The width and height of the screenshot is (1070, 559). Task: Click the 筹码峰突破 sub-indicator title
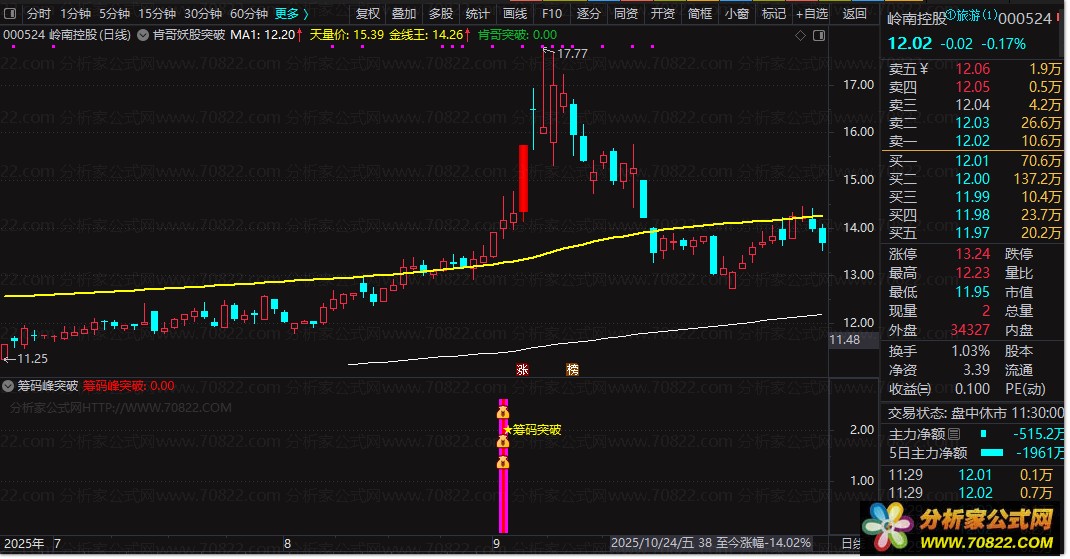coord(48,386)
